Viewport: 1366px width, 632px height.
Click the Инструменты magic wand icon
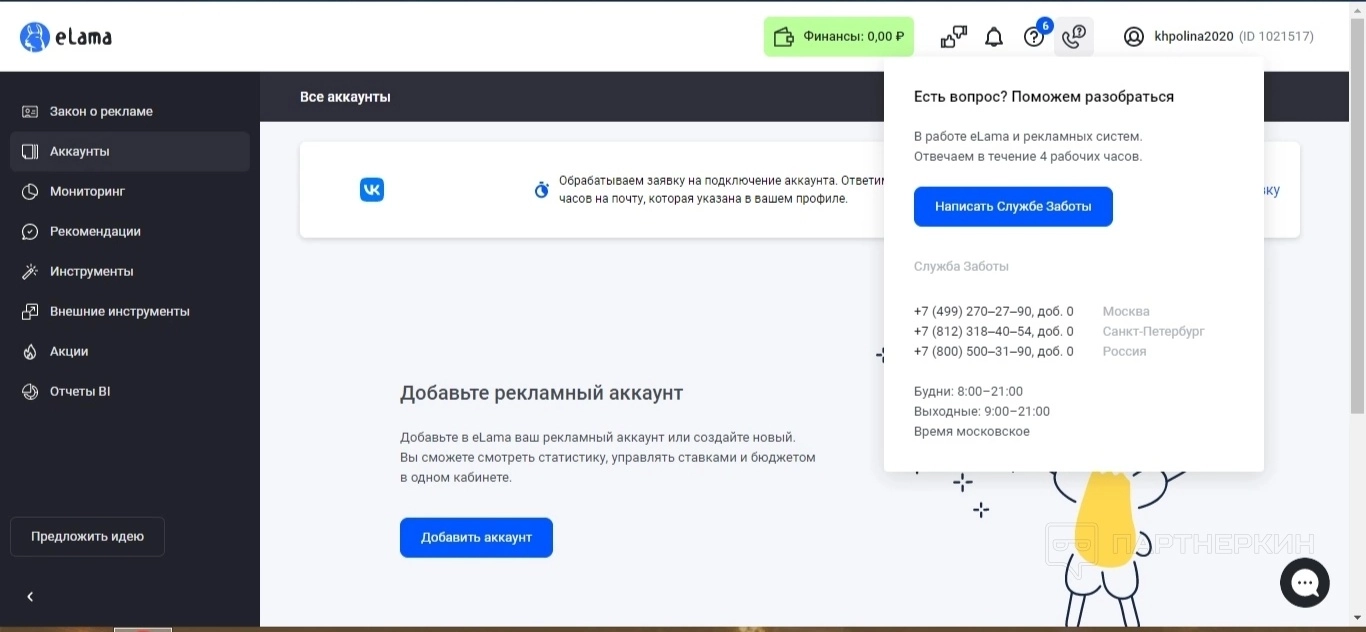click(30, 272)
